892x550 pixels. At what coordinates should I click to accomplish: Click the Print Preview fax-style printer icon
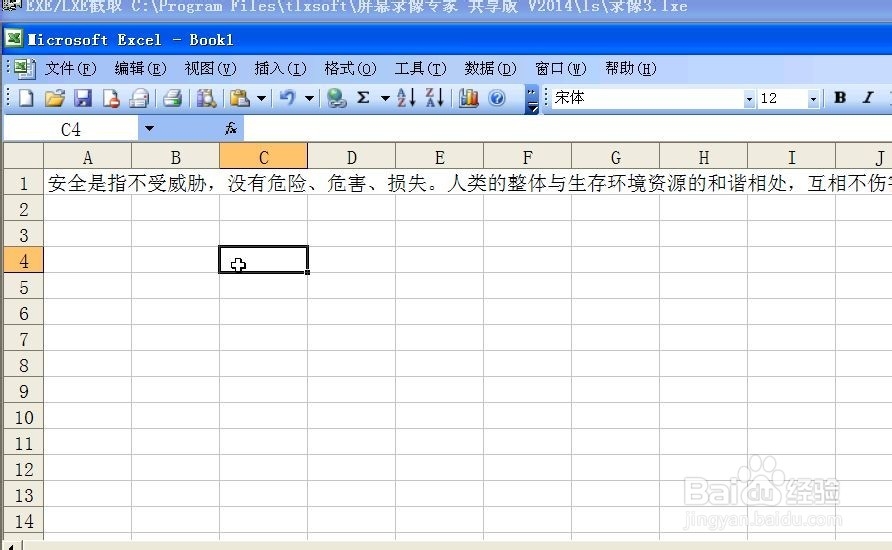pos(139,98)
